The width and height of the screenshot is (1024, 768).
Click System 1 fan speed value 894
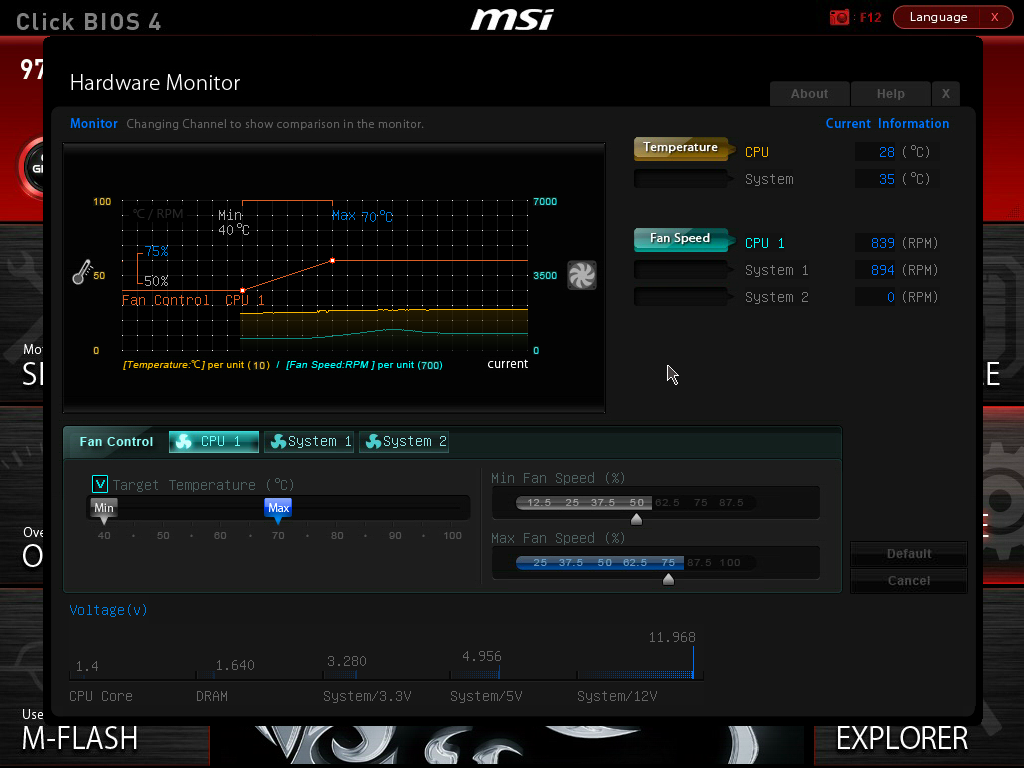click(x=882, y=270)
